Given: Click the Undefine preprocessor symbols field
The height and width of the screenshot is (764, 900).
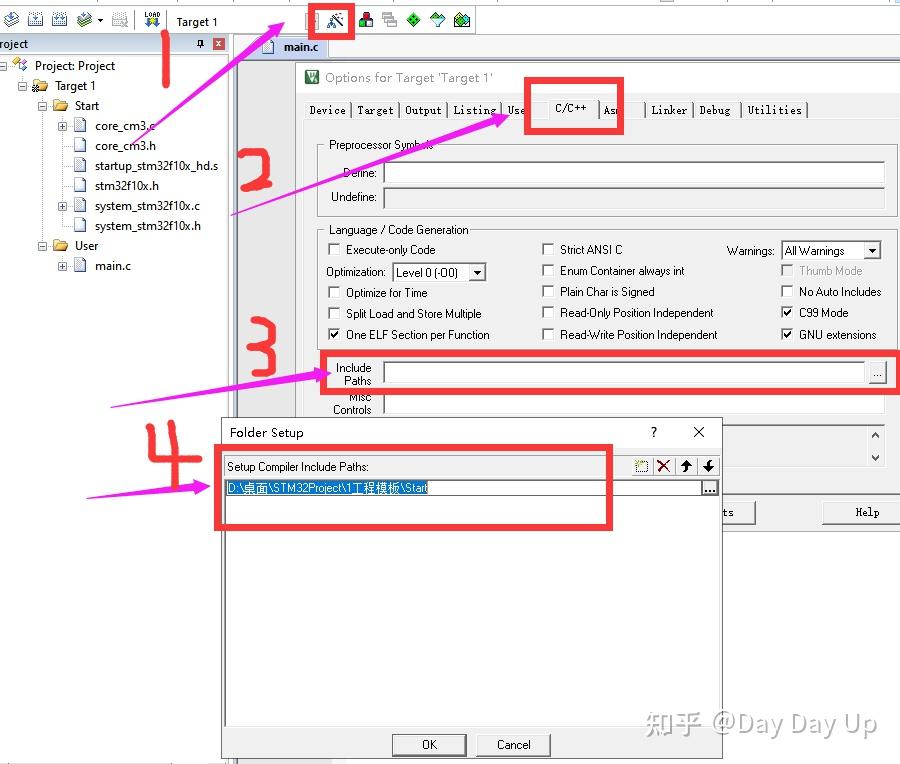Looking at the screenshot, I should tap(634, 197).
